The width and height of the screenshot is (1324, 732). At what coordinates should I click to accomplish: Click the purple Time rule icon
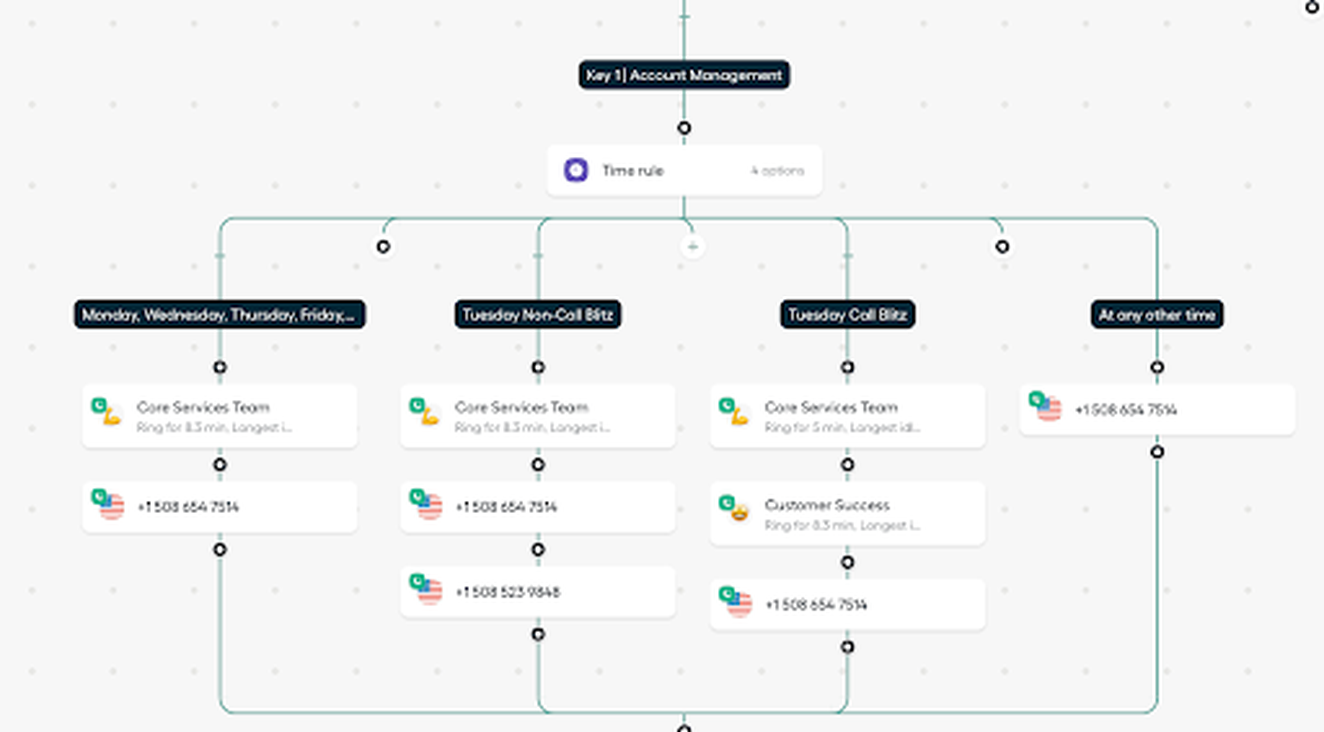click(x=576, y=171)
